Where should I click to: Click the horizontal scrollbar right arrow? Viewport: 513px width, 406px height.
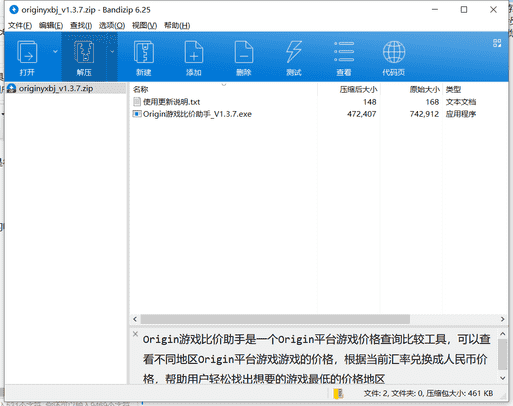click(502, 319)
